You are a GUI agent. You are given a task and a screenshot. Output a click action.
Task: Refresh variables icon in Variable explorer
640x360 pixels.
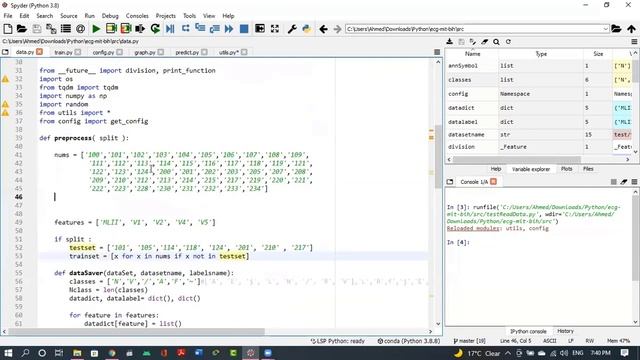tap(508, 42)
